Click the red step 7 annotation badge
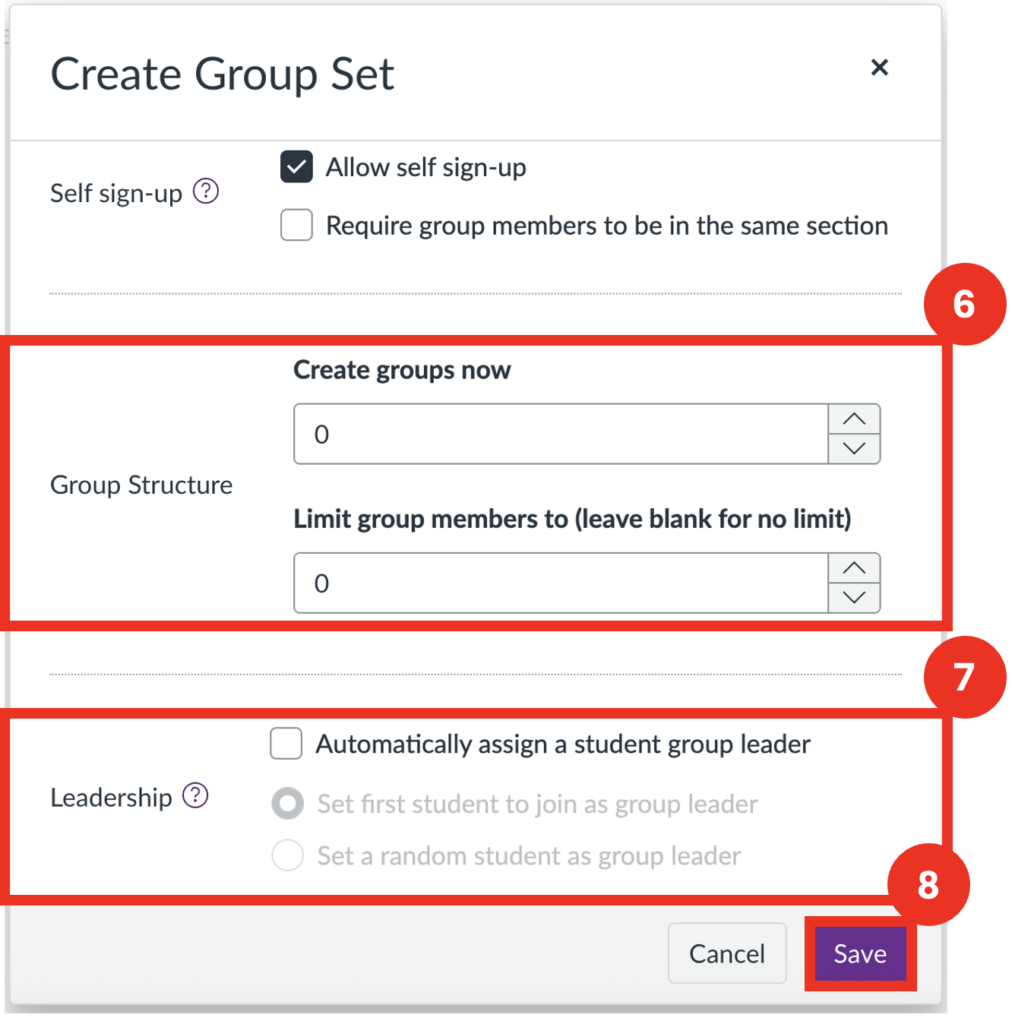1012x1024 pixels. coord(963,677)
